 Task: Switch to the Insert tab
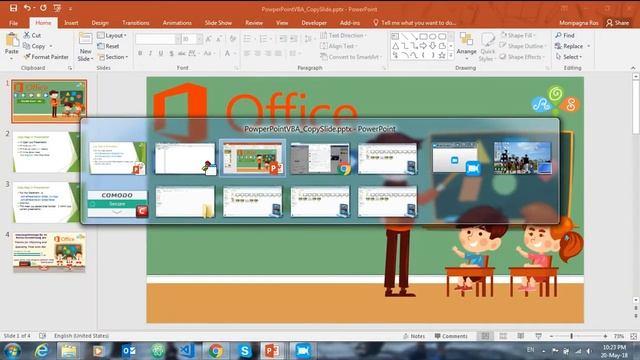tap(71, 23)
